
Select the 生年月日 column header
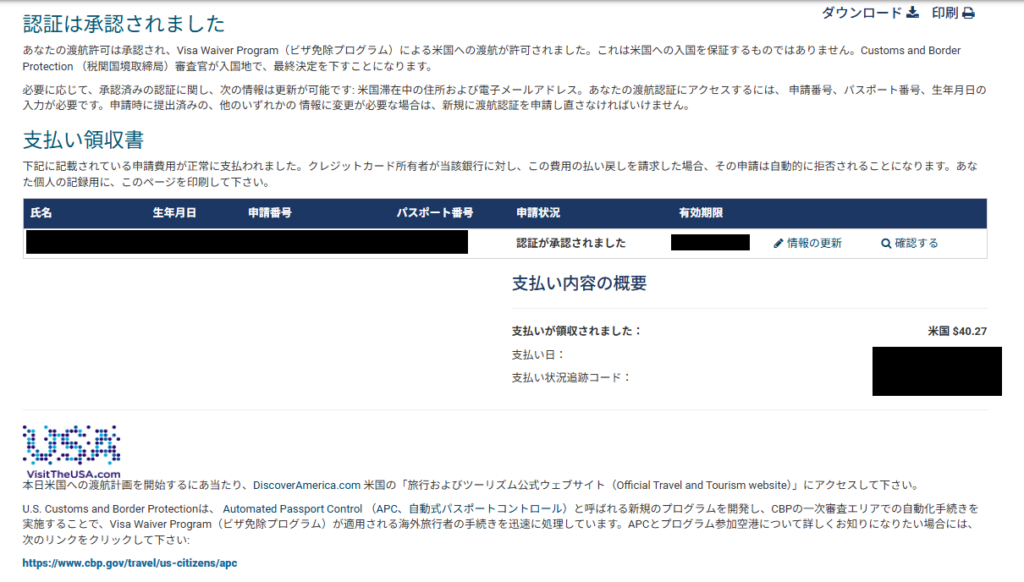click(172, 211)
